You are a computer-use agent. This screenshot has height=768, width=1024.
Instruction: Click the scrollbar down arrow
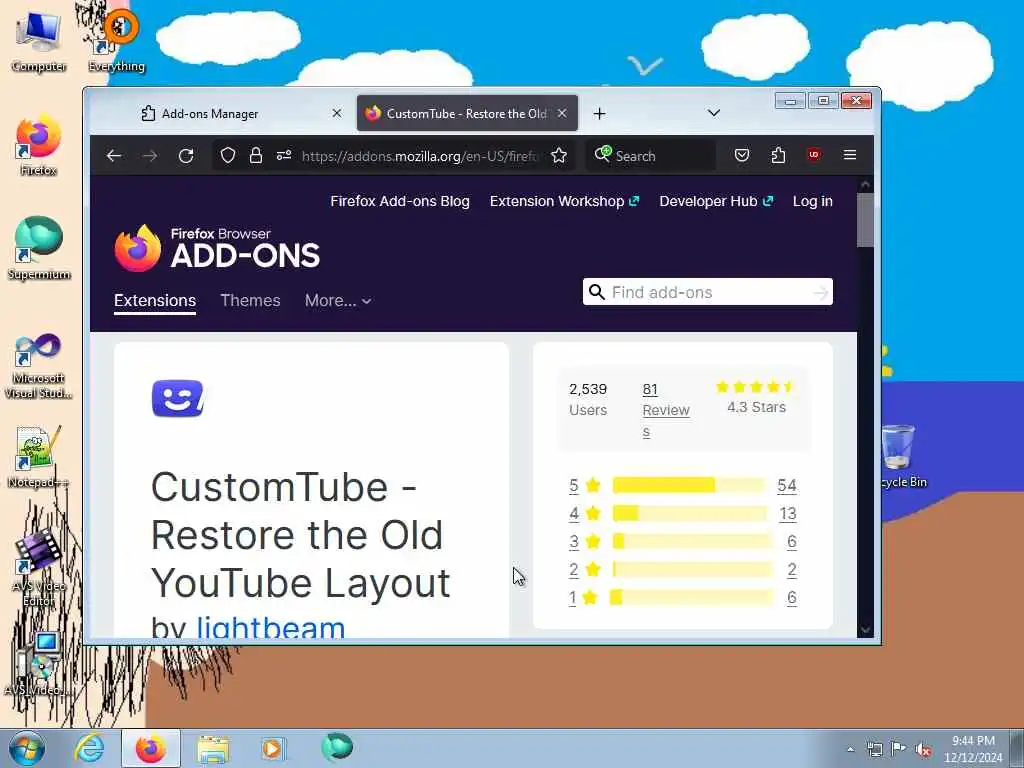[x=865, y=630]
